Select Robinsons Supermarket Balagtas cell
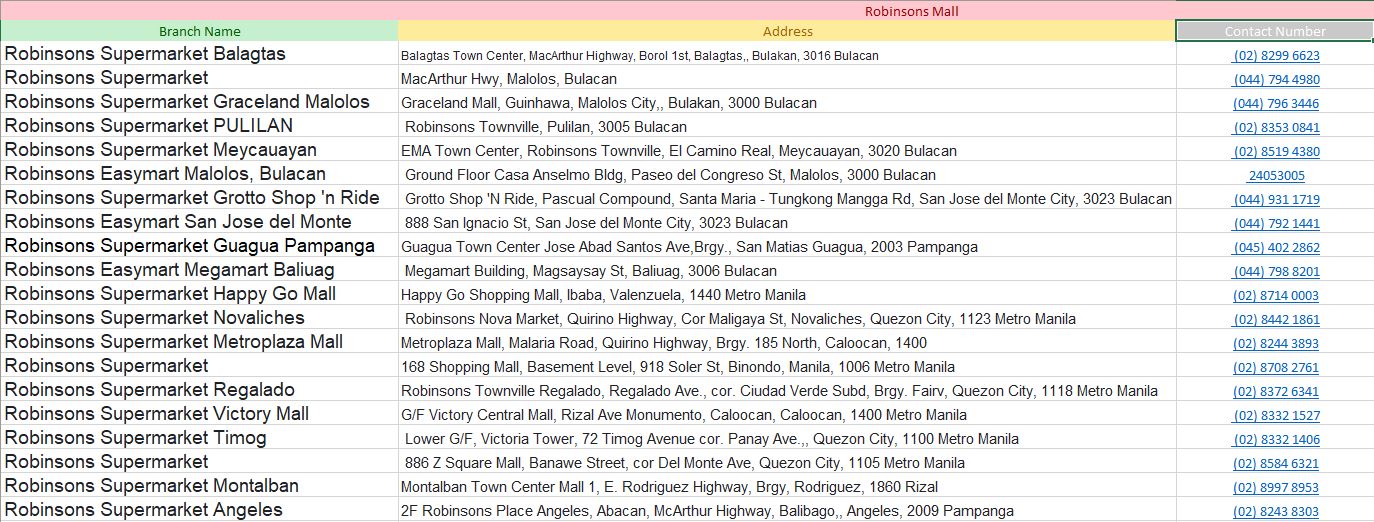The width and height of the screenshot is (1374, 522). click(x=199, y=54)
